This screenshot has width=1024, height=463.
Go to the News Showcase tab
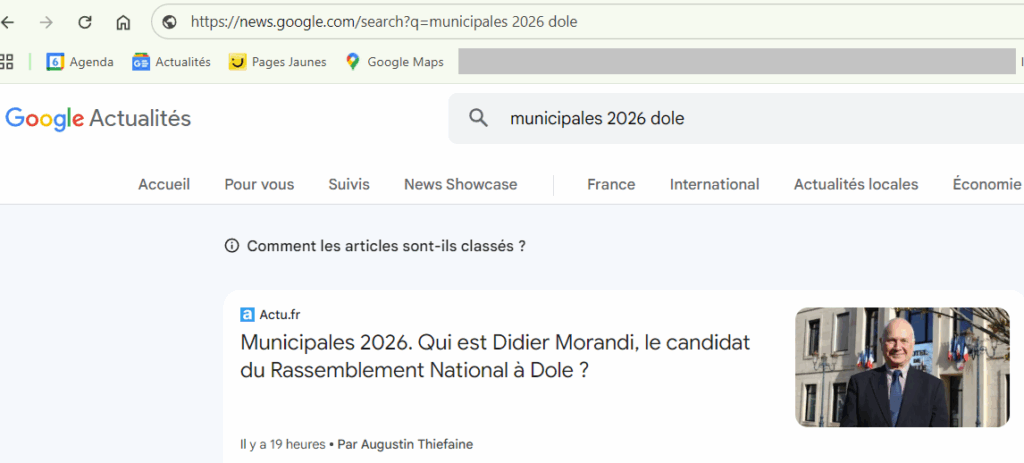[460, 184]
